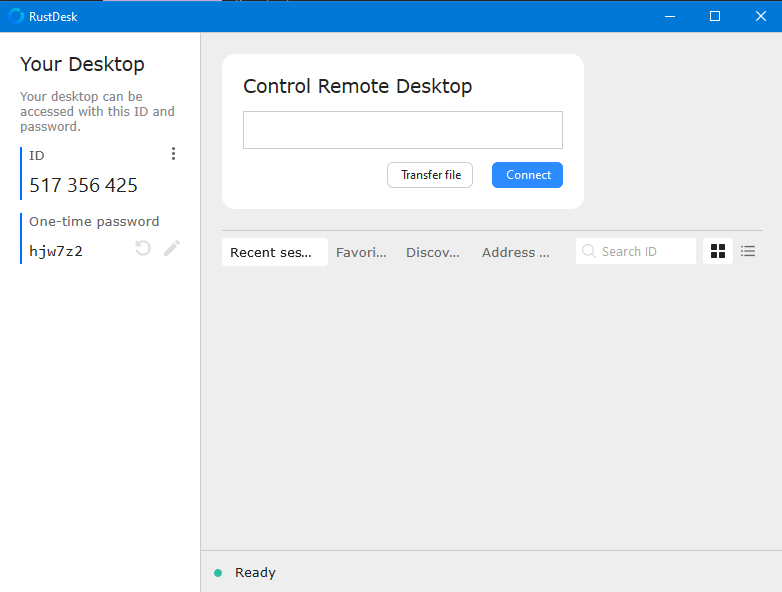Screen dimensions: 782x592
Task: Click the One-time password label
Action: coord(94,221)
